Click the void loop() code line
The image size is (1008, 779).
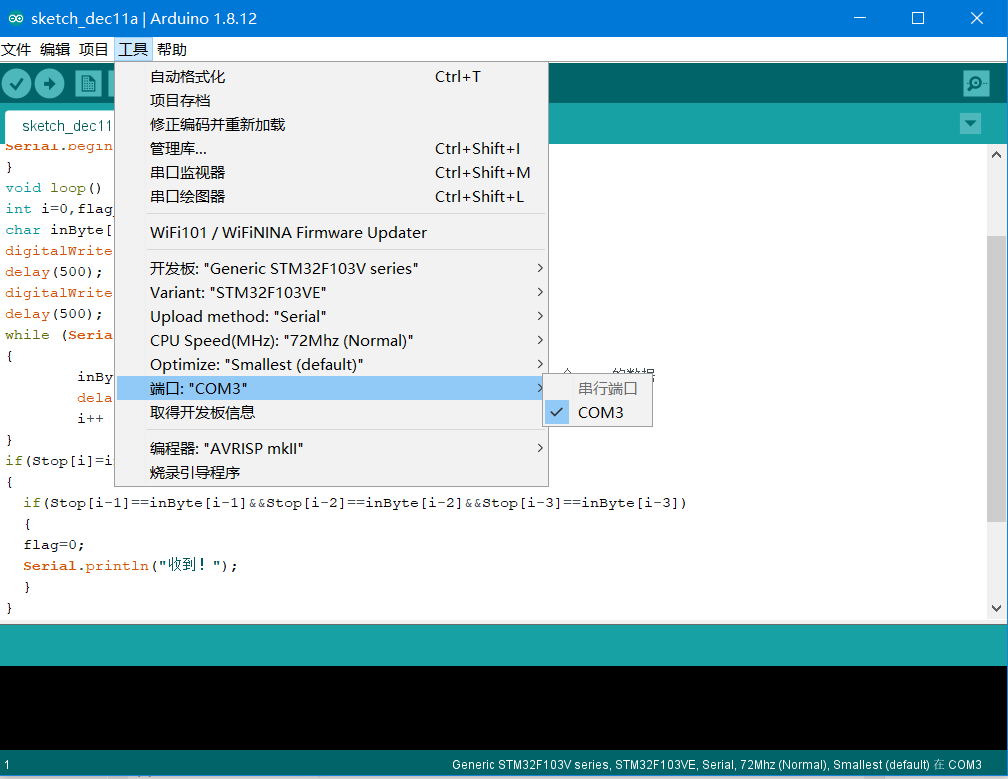pos(53,188)
